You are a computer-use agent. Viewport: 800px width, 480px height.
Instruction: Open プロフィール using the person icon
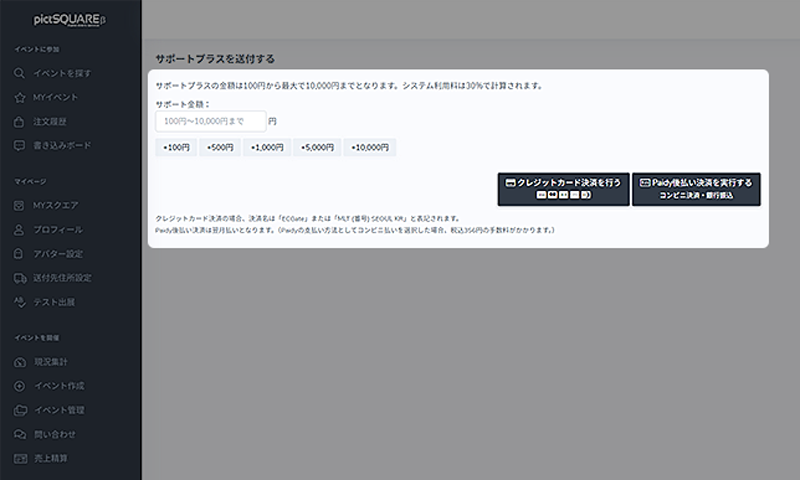20,229
